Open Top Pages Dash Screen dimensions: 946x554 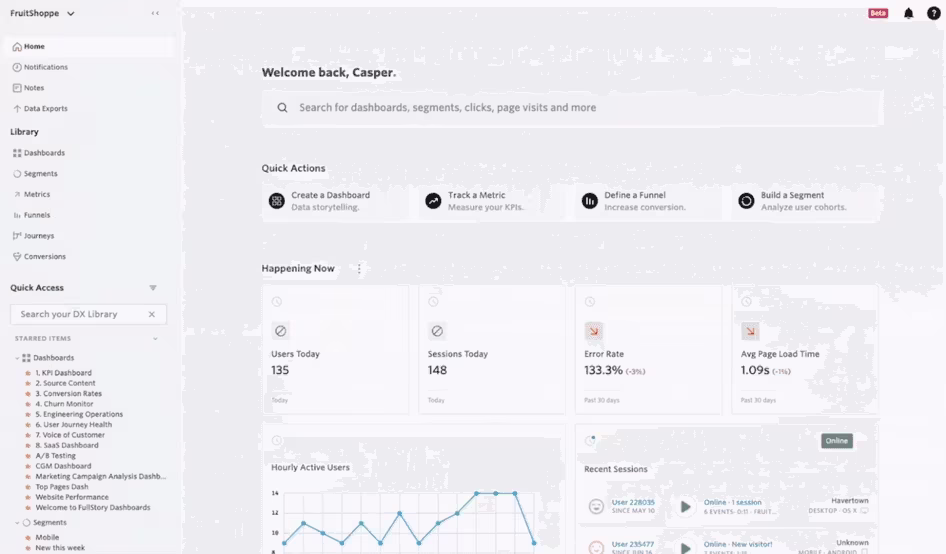pos(62,486)
